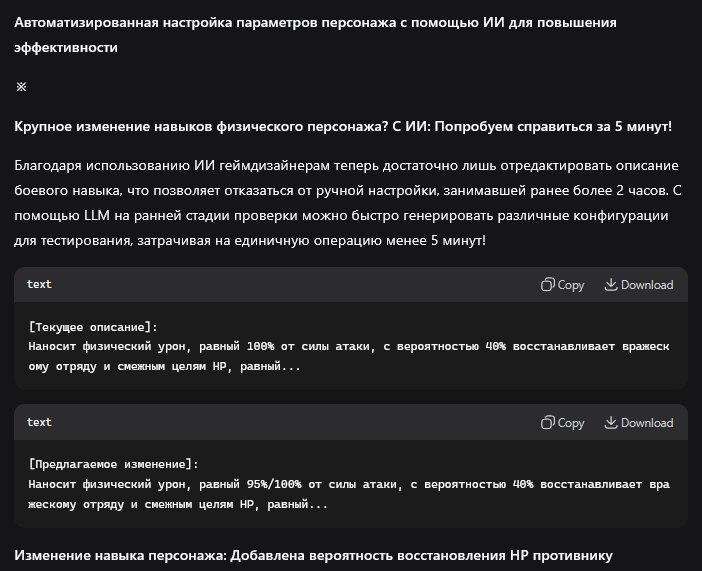Click the copy icon in the Текущее описание block

[x=548, y=284]
